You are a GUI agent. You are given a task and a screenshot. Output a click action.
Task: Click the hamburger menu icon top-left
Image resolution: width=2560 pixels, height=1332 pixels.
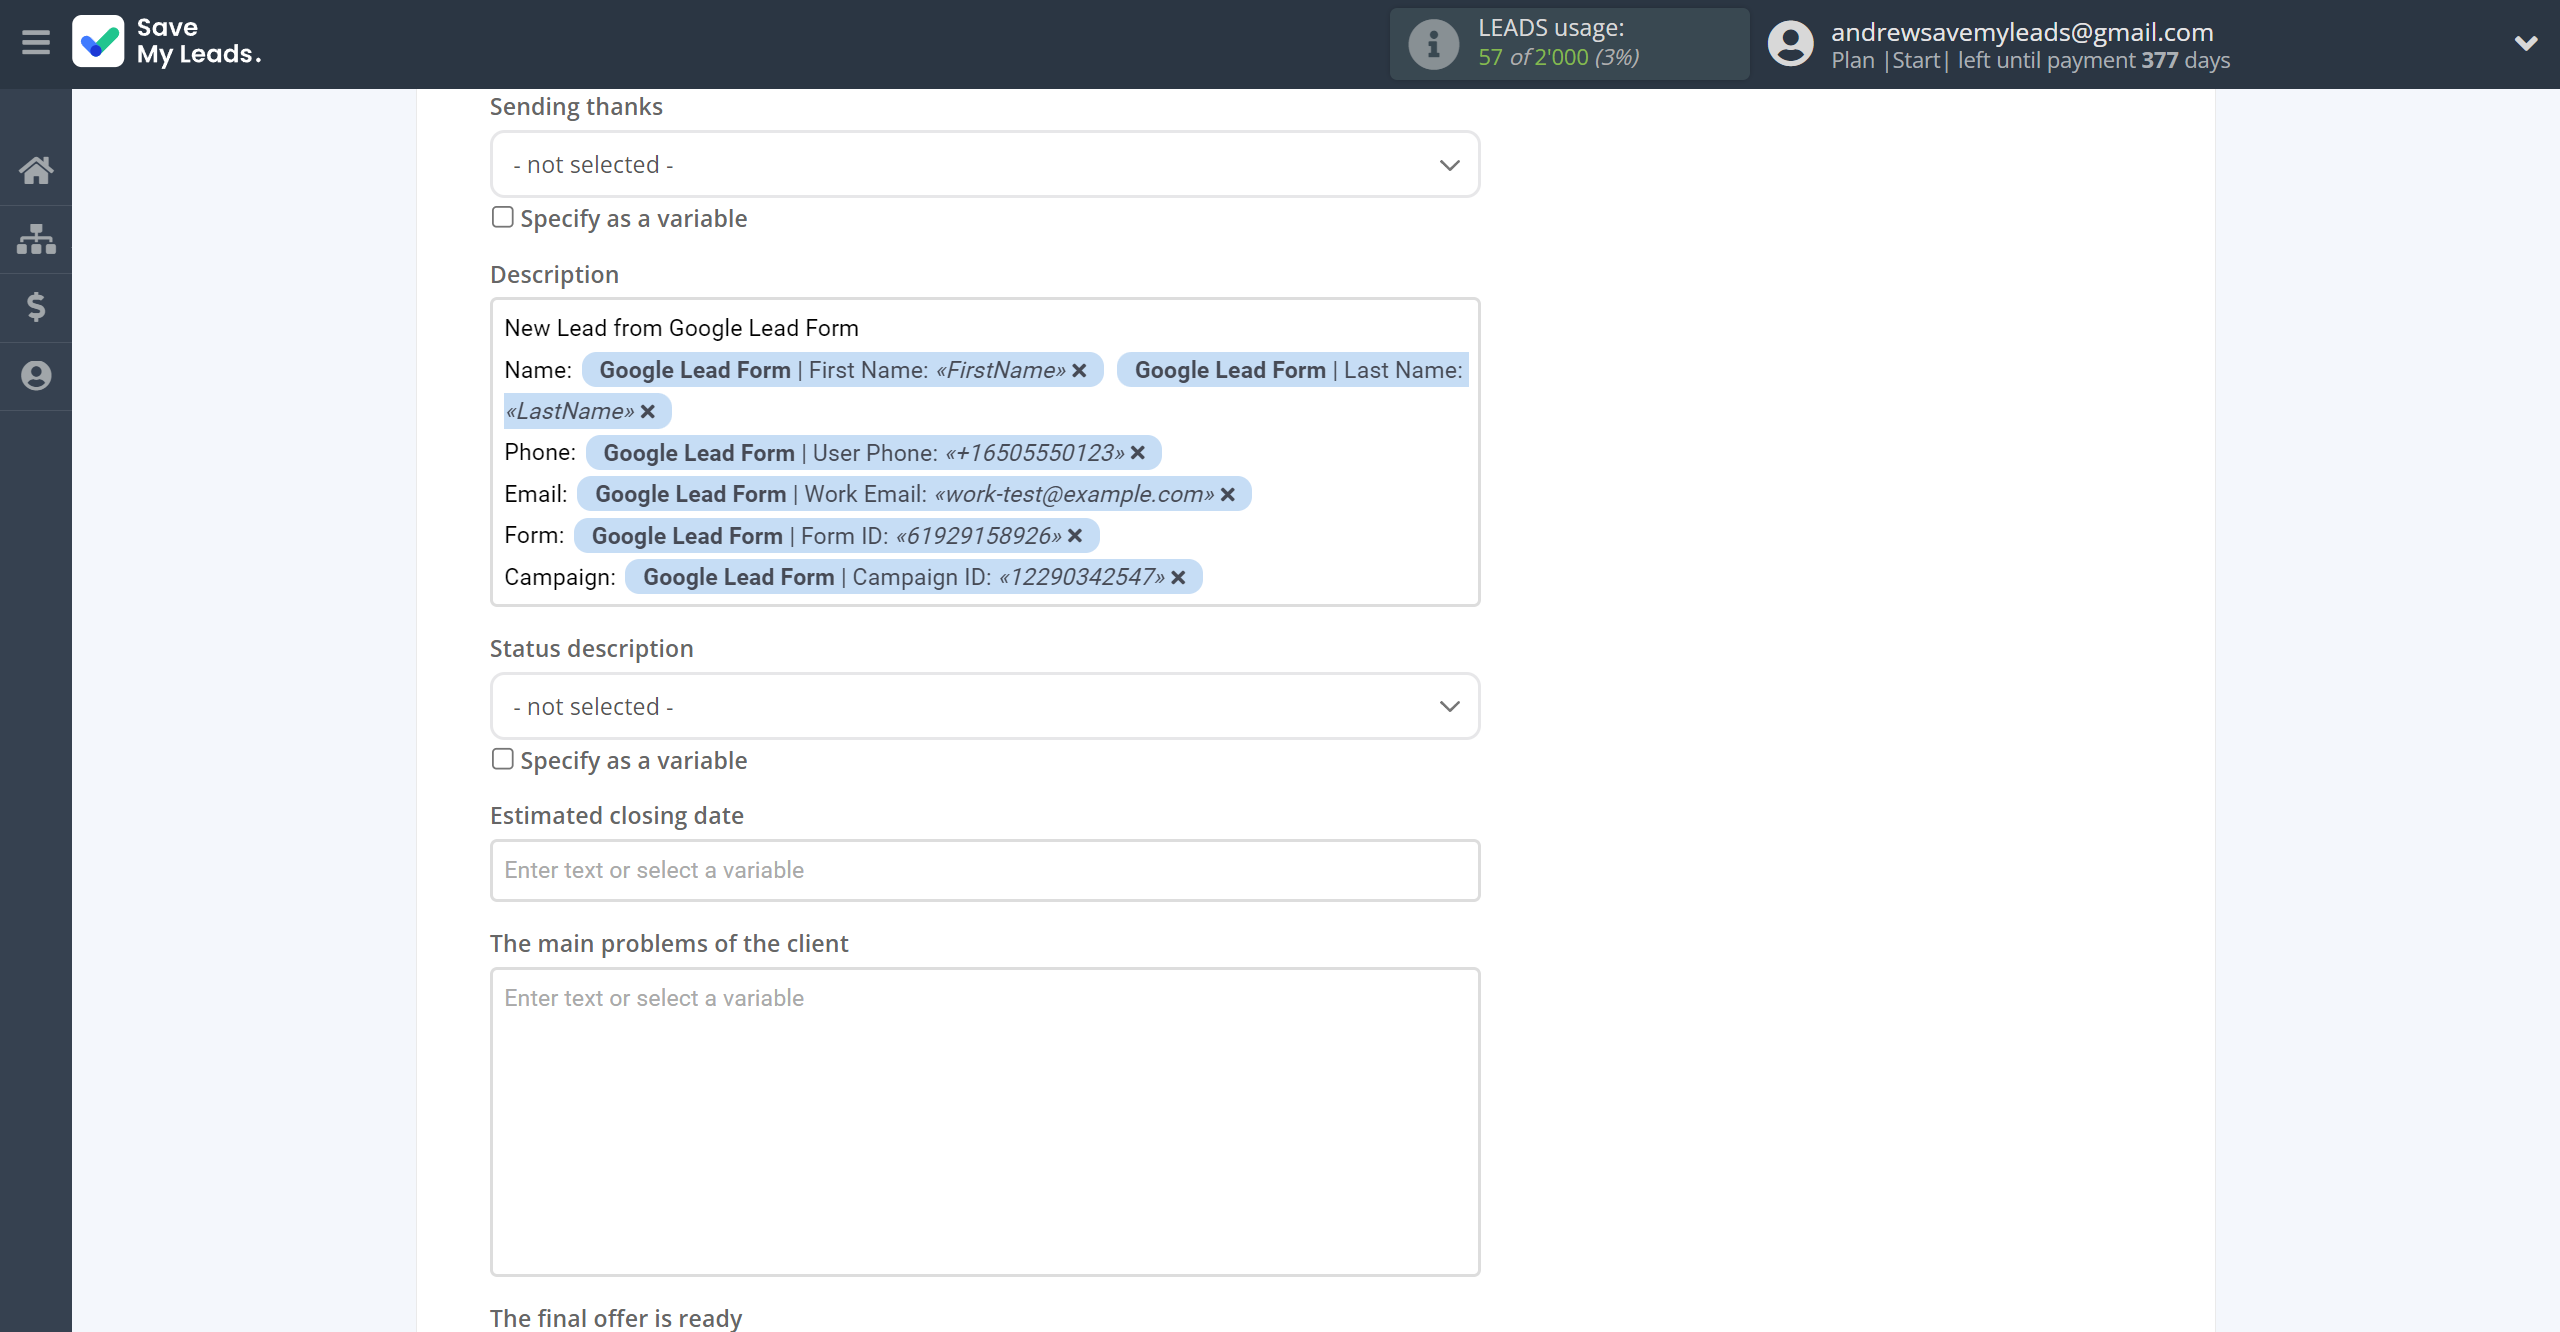(36, 42)
